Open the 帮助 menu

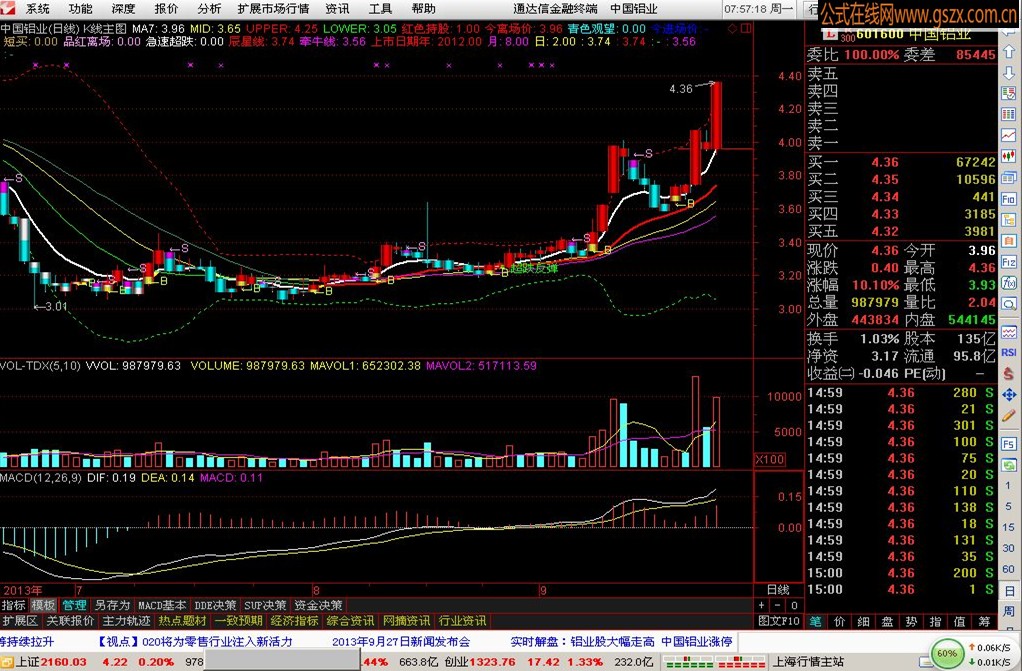click(x=423, y=8)
